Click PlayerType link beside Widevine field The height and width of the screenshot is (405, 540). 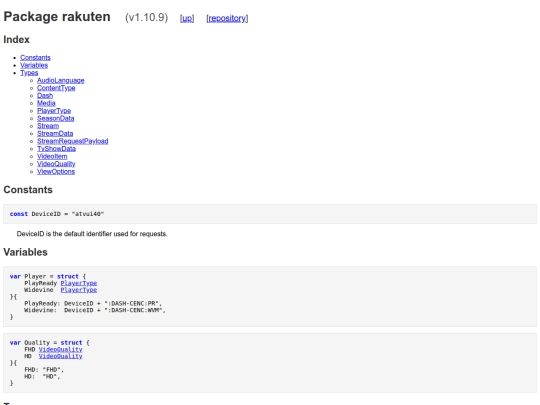[x=79, y=290]
